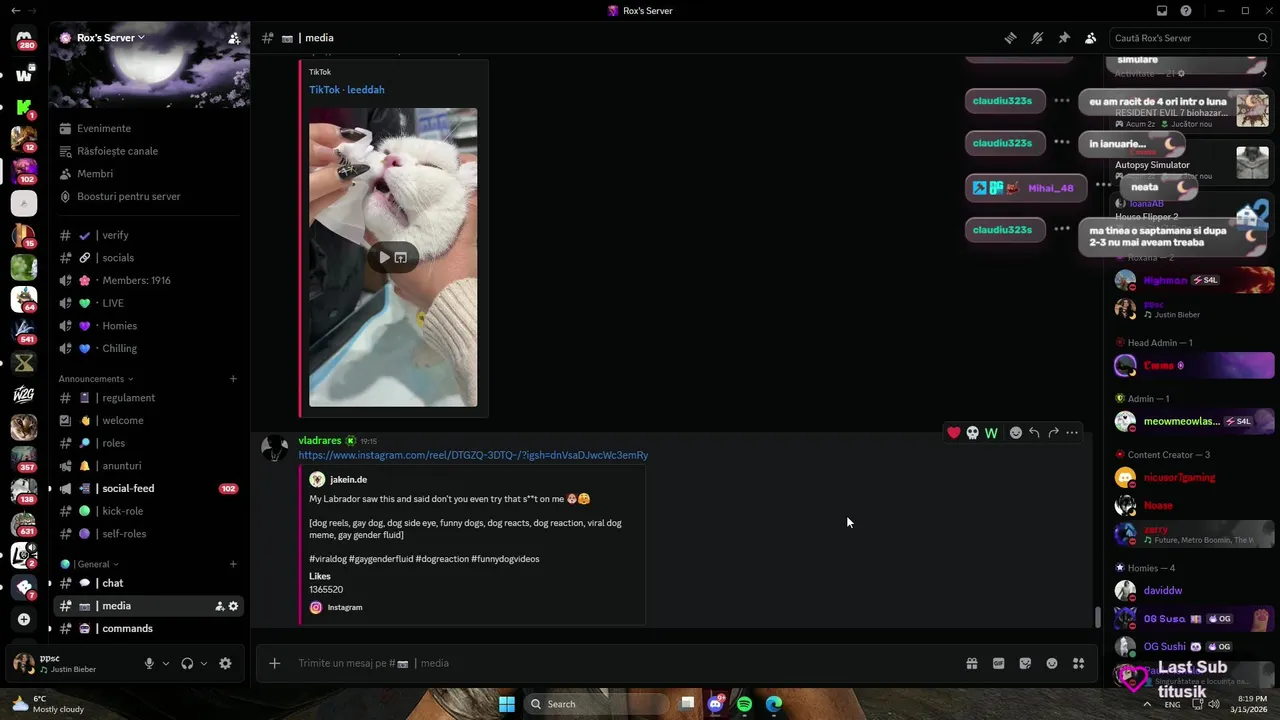React with skull on vladrares message
1280x720 pixels.
coord(972,433)
